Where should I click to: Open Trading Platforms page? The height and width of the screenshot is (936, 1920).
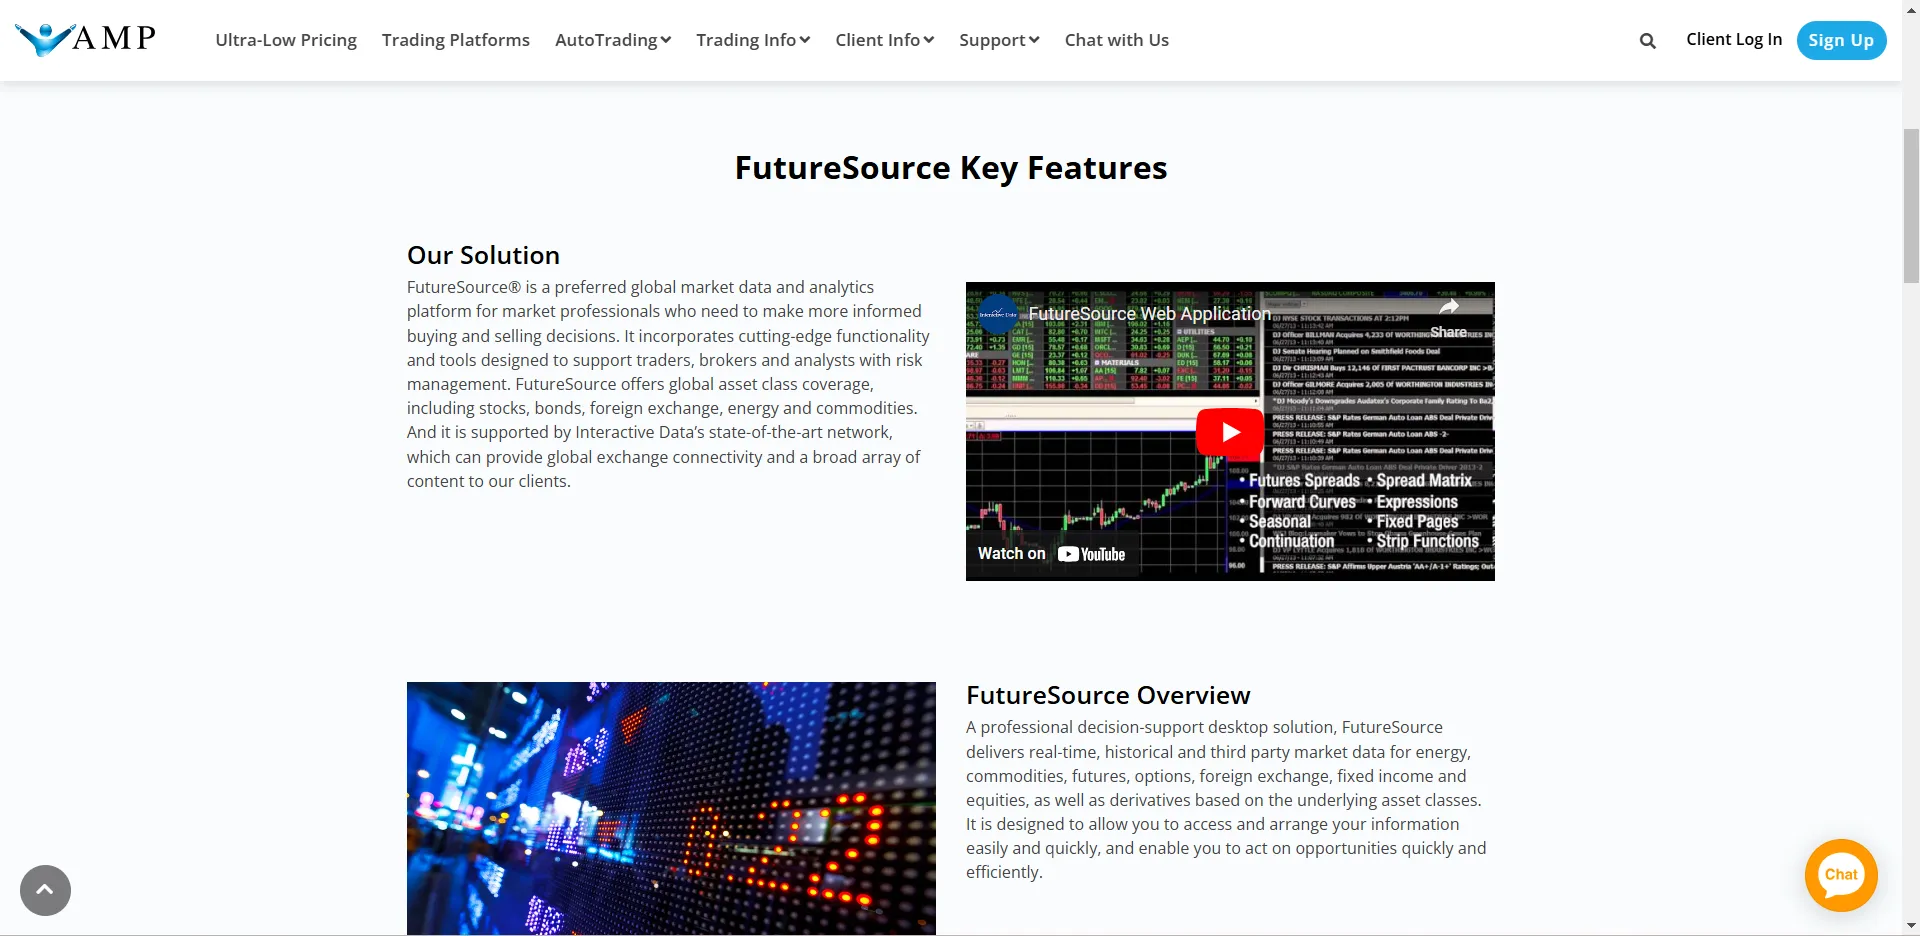click(456, 40)
